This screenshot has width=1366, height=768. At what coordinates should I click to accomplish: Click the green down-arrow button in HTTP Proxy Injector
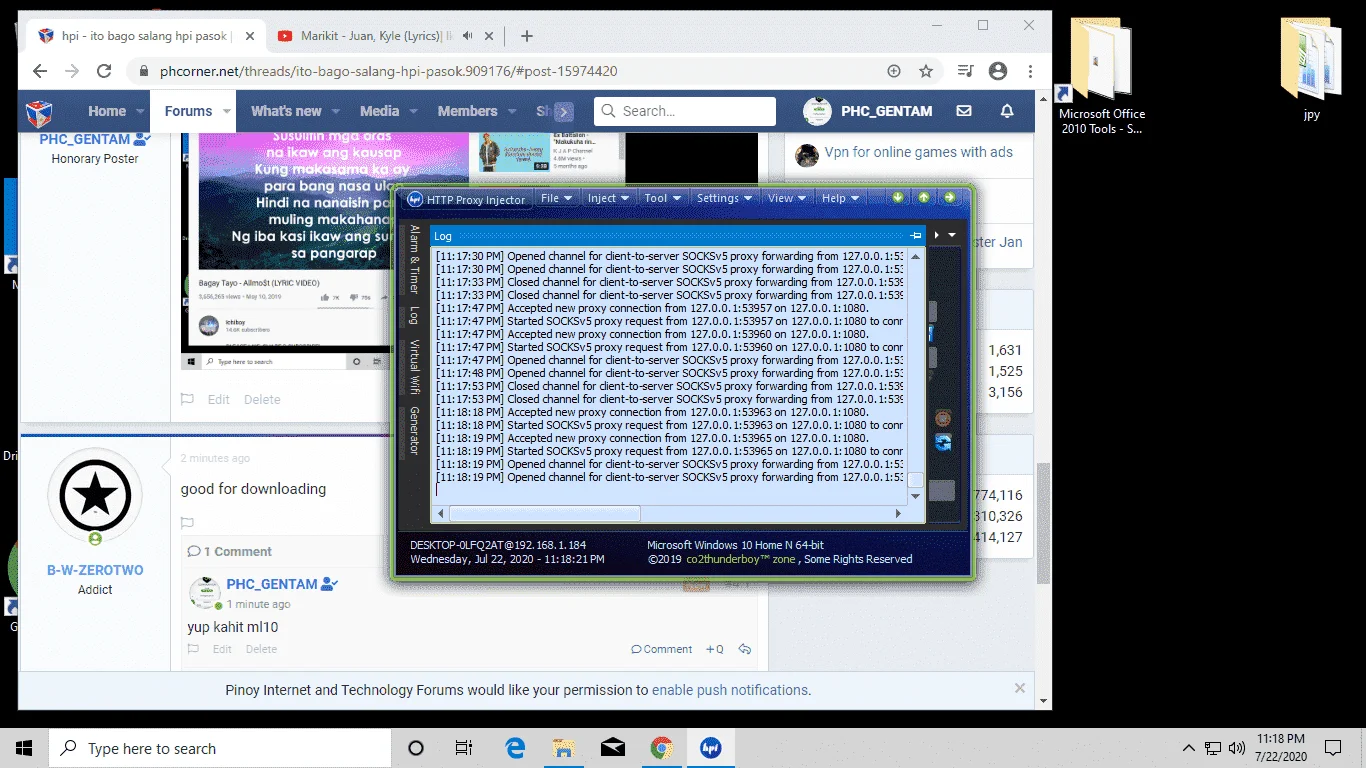coord(898,198)
